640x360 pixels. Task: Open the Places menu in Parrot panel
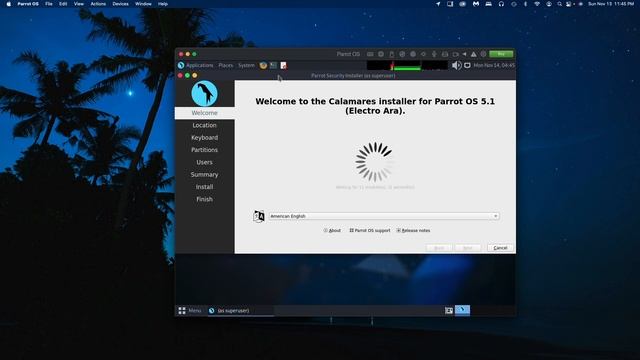(x=226, y=65)
